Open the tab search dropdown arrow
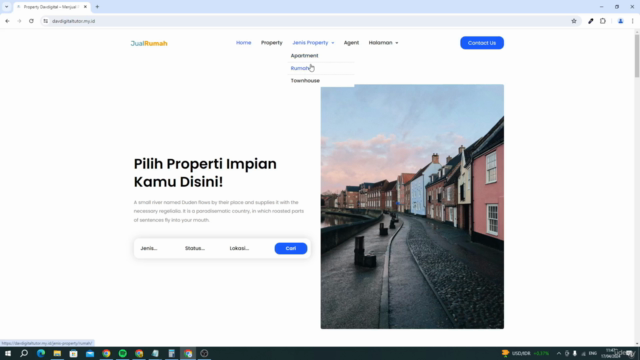Screen dimensions: 640x360 tap(7, 7)
